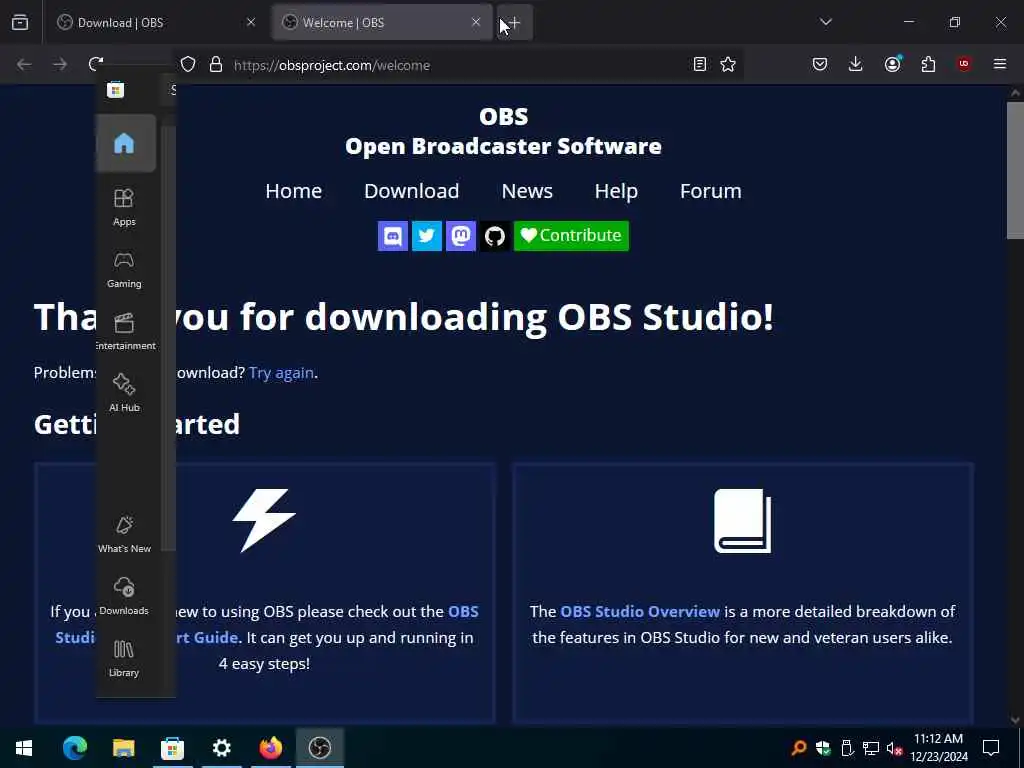The height and width of the screenshot is (768, 1024).
Task: Go forward with the browser arrow
Action: 60,64
